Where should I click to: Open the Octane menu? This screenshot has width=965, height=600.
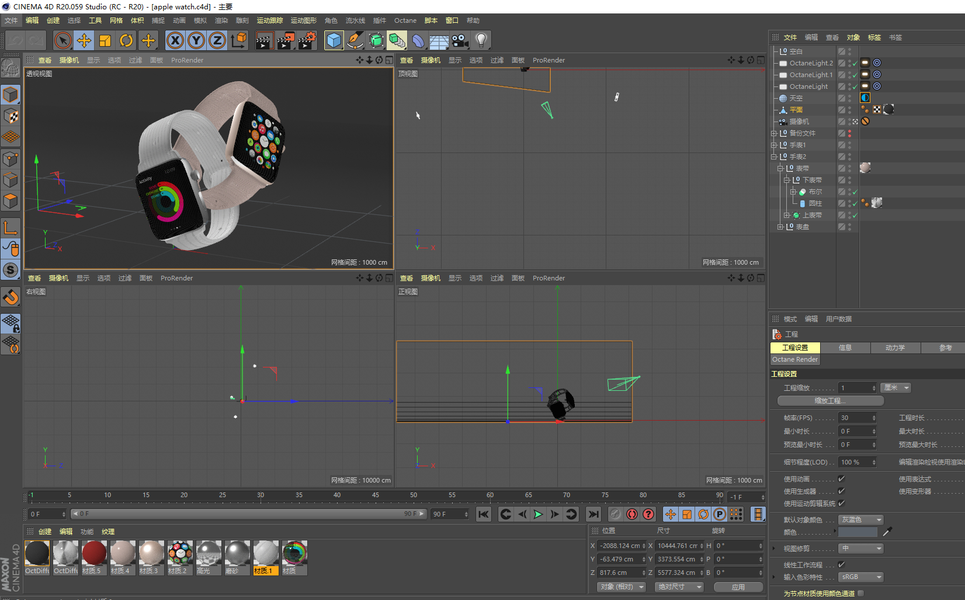[x=405, y=20]
